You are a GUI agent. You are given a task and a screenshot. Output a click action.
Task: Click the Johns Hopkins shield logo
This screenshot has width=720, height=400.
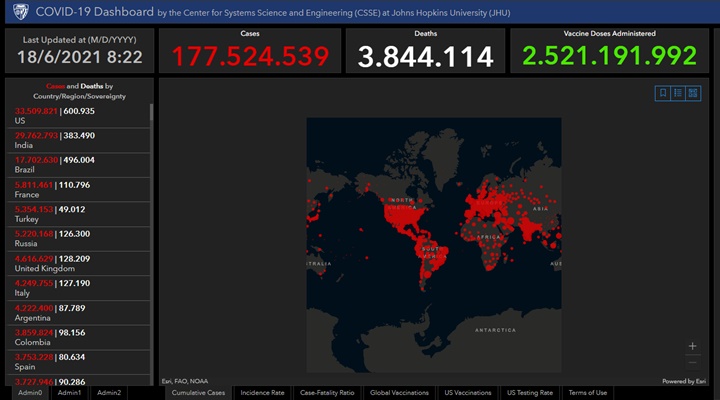pyautogui.click(x=21, y=11)
